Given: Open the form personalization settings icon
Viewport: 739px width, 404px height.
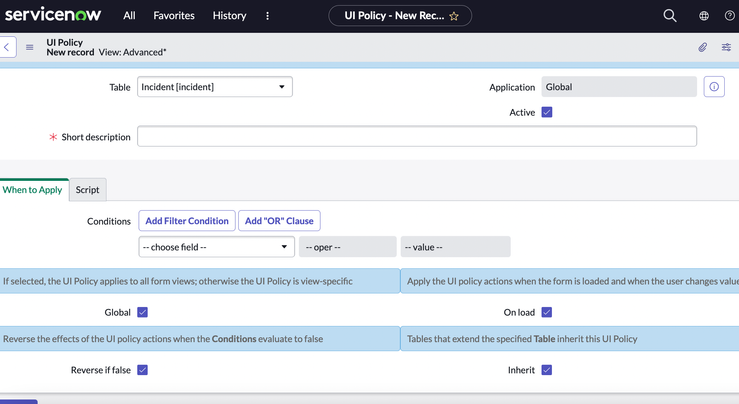Looking at the screenshot, I should point(726,47).
